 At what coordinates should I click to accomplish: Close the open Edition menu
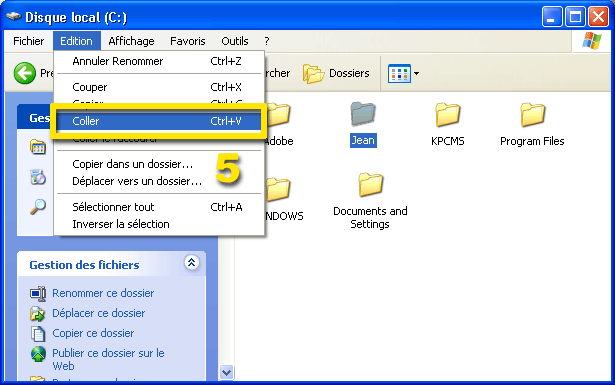76,41
